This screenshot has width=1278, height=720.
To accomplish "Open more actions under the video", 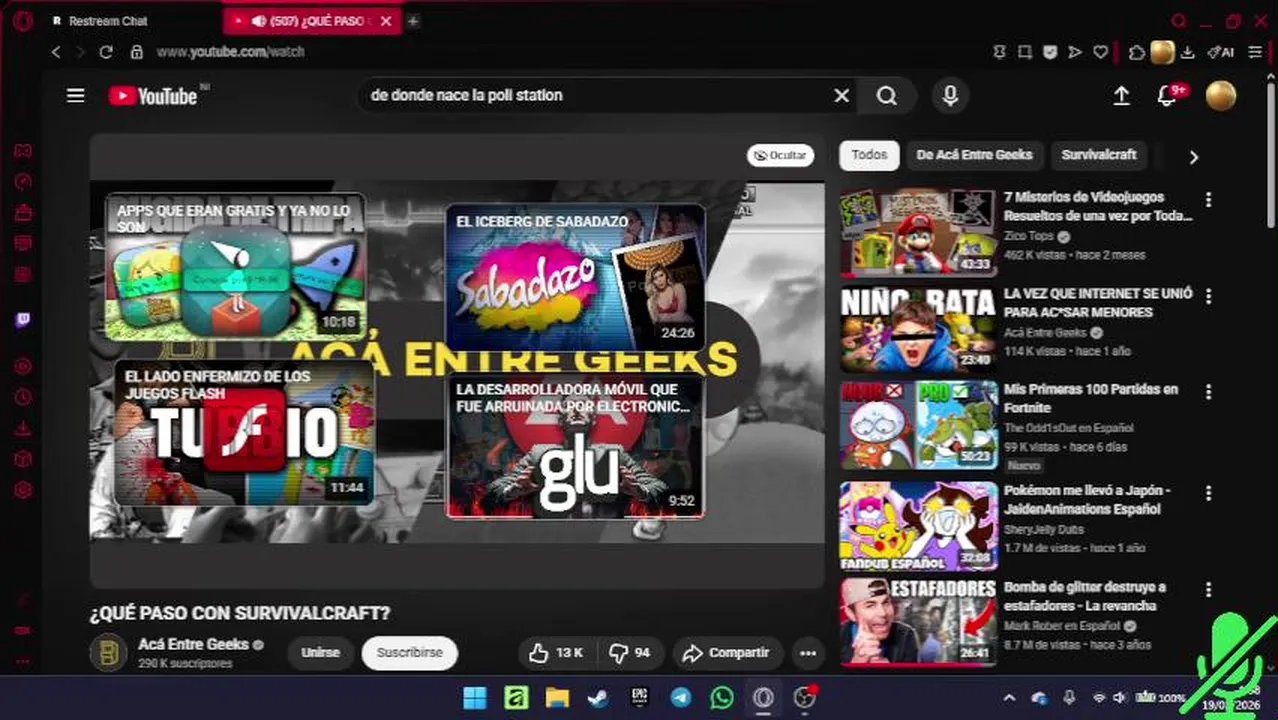I will pos(807,653).
